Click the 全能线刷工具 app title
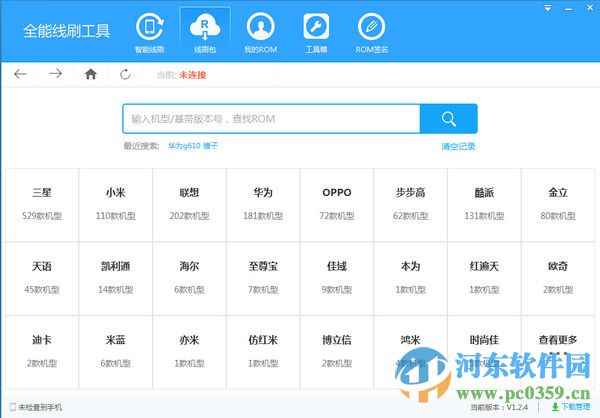The width and height of the screenshot is (600, 418). pyautogui.click(x=67, y=31)
